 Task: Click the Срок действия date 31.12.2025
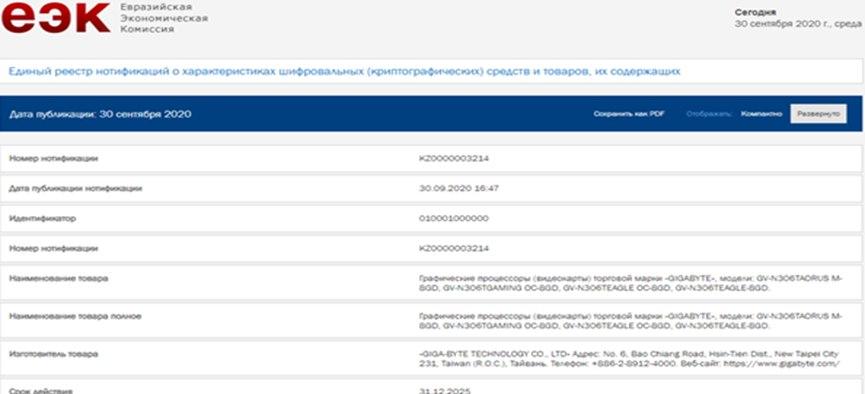pyautogui.click(x=445, y=391)
